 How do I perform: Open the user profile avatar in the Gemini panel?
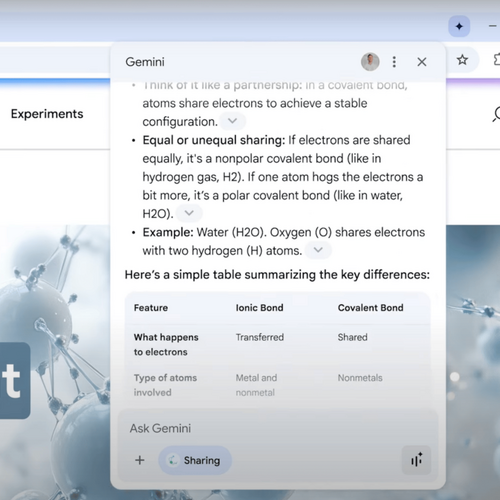pyautogui.click(x=370, y=62)
